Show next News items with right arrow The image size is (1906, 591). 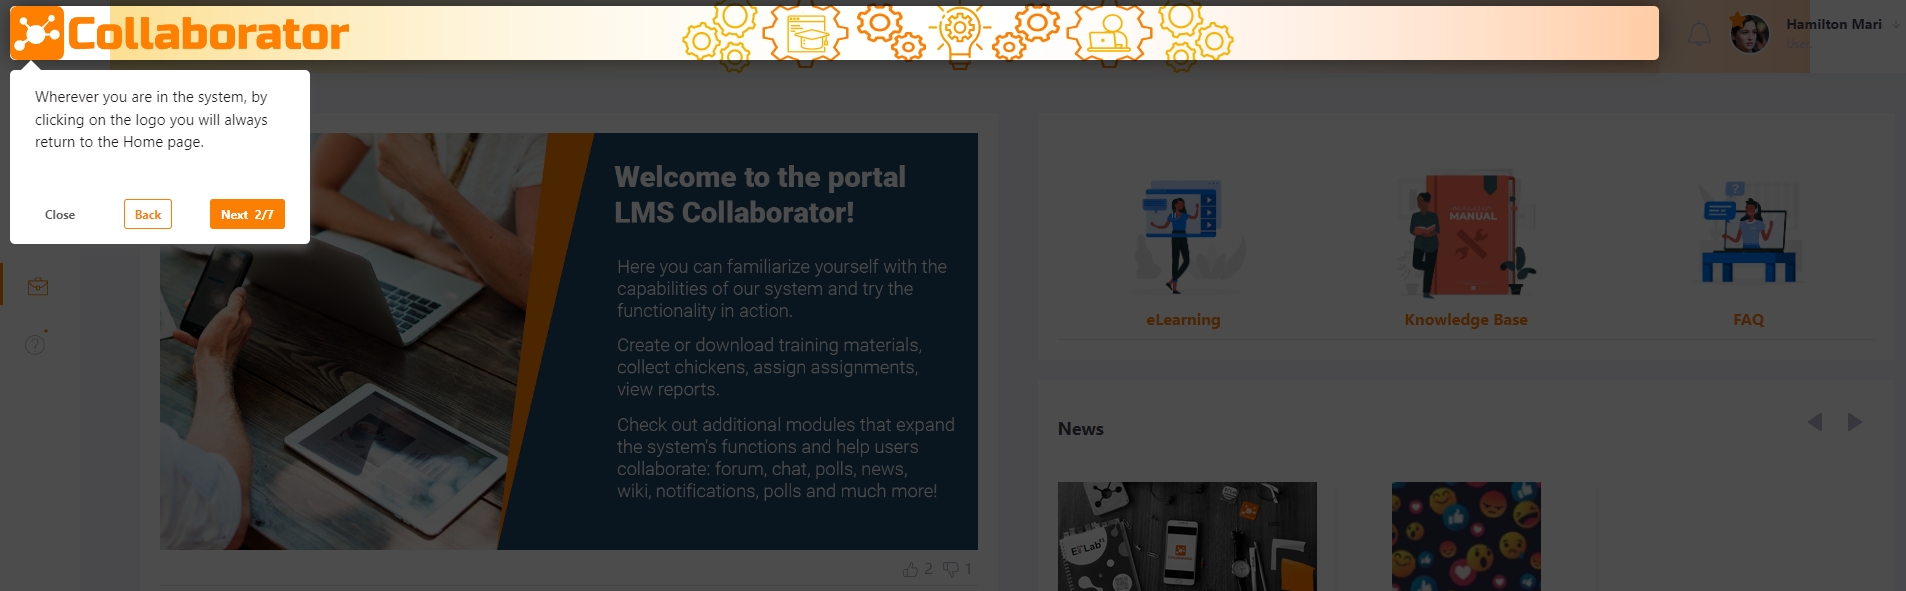pyautogui.click(x=1854, y=422)
